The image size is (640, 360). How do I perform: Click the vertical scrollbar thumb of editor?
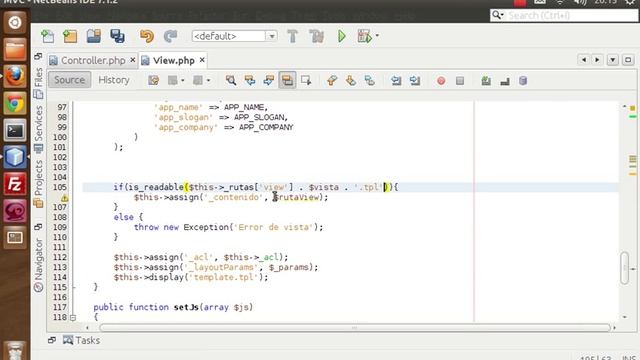(x=624, y=268)
